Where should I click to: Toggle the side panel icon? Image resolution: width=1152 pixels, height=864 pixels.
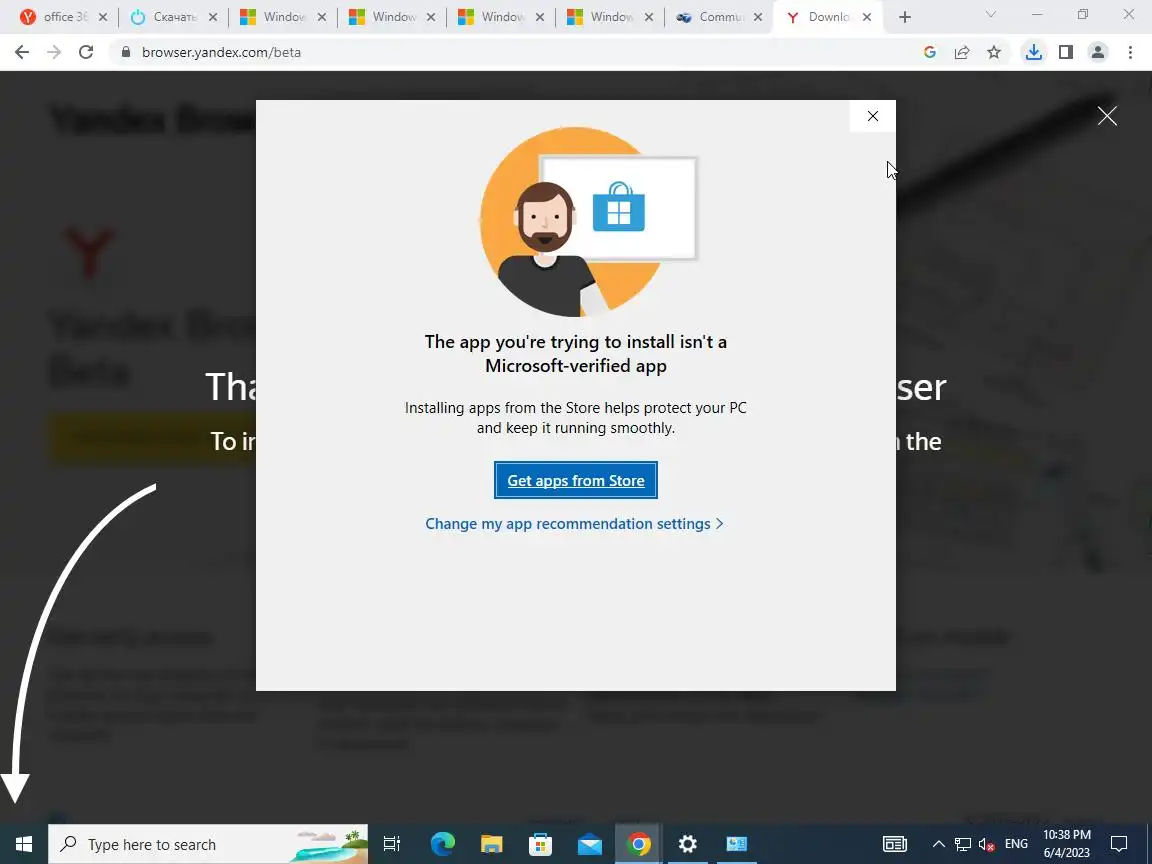[1066, 52]
